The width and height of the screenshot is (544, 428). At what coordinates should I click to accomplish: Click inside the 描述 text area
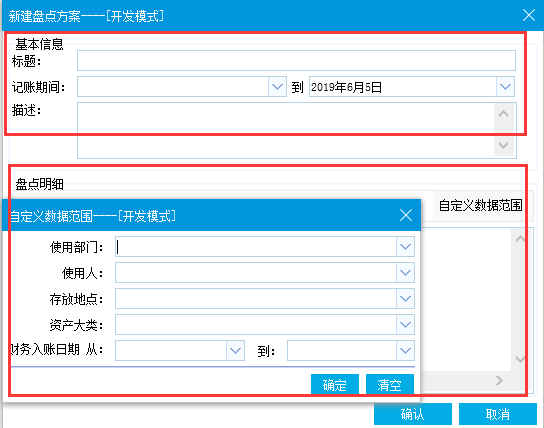coord(286,130)
